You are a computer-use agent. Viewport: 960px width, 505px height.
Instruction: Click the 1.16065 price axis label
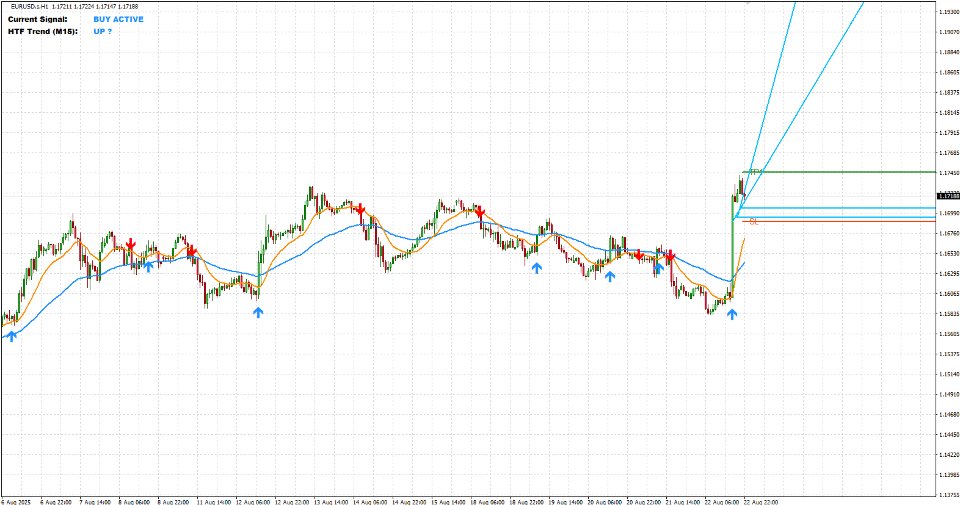(948, 294)
